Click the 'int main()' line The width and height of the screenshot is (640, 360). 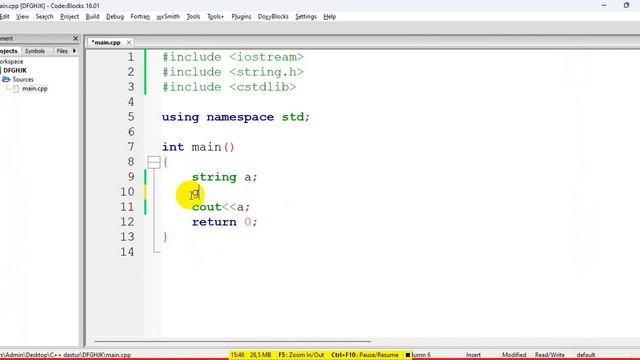click(x=198, y=147)
